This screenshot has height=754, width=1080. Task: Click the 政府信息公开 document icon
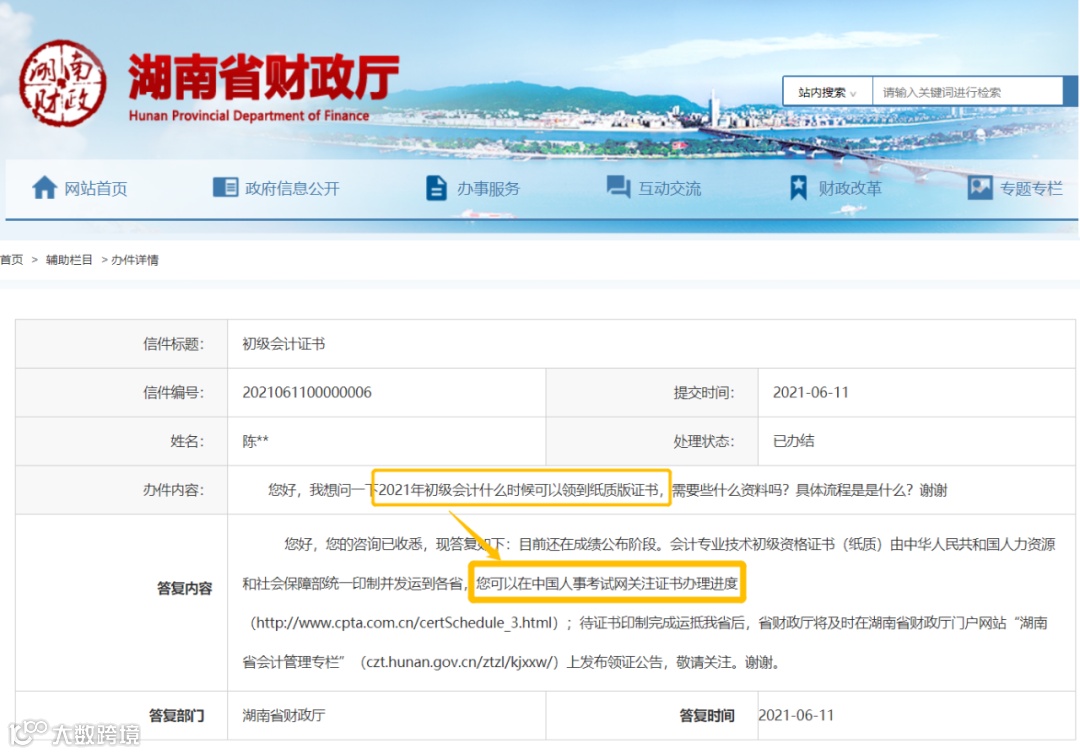[225, 187]
